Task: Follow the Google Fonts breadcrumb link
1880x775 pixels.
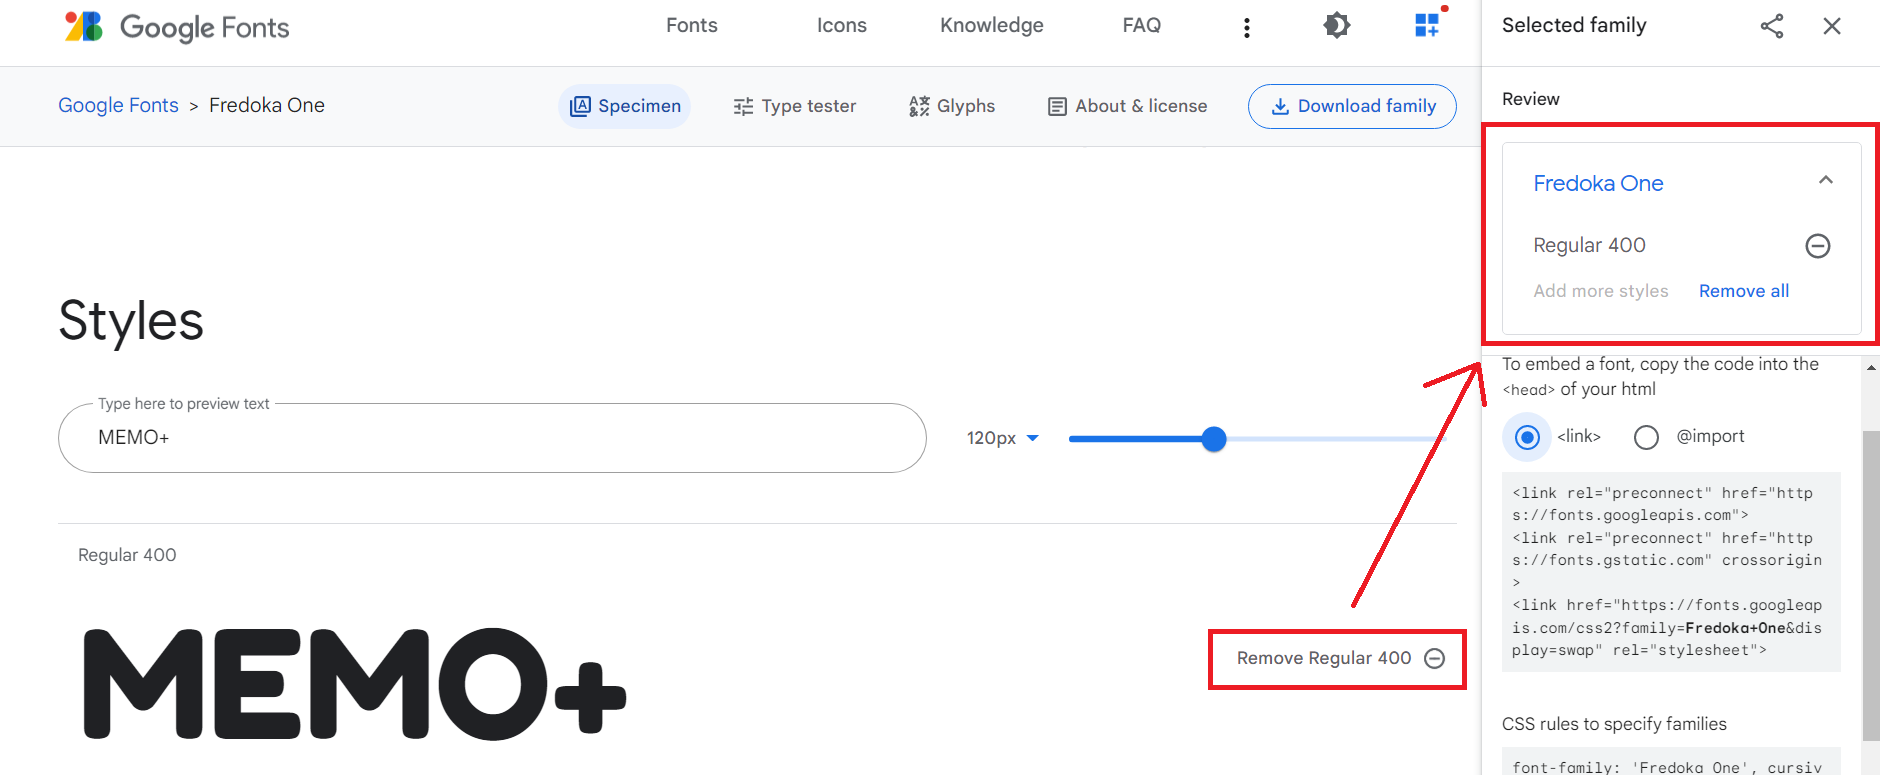Action: pos(118,105)
